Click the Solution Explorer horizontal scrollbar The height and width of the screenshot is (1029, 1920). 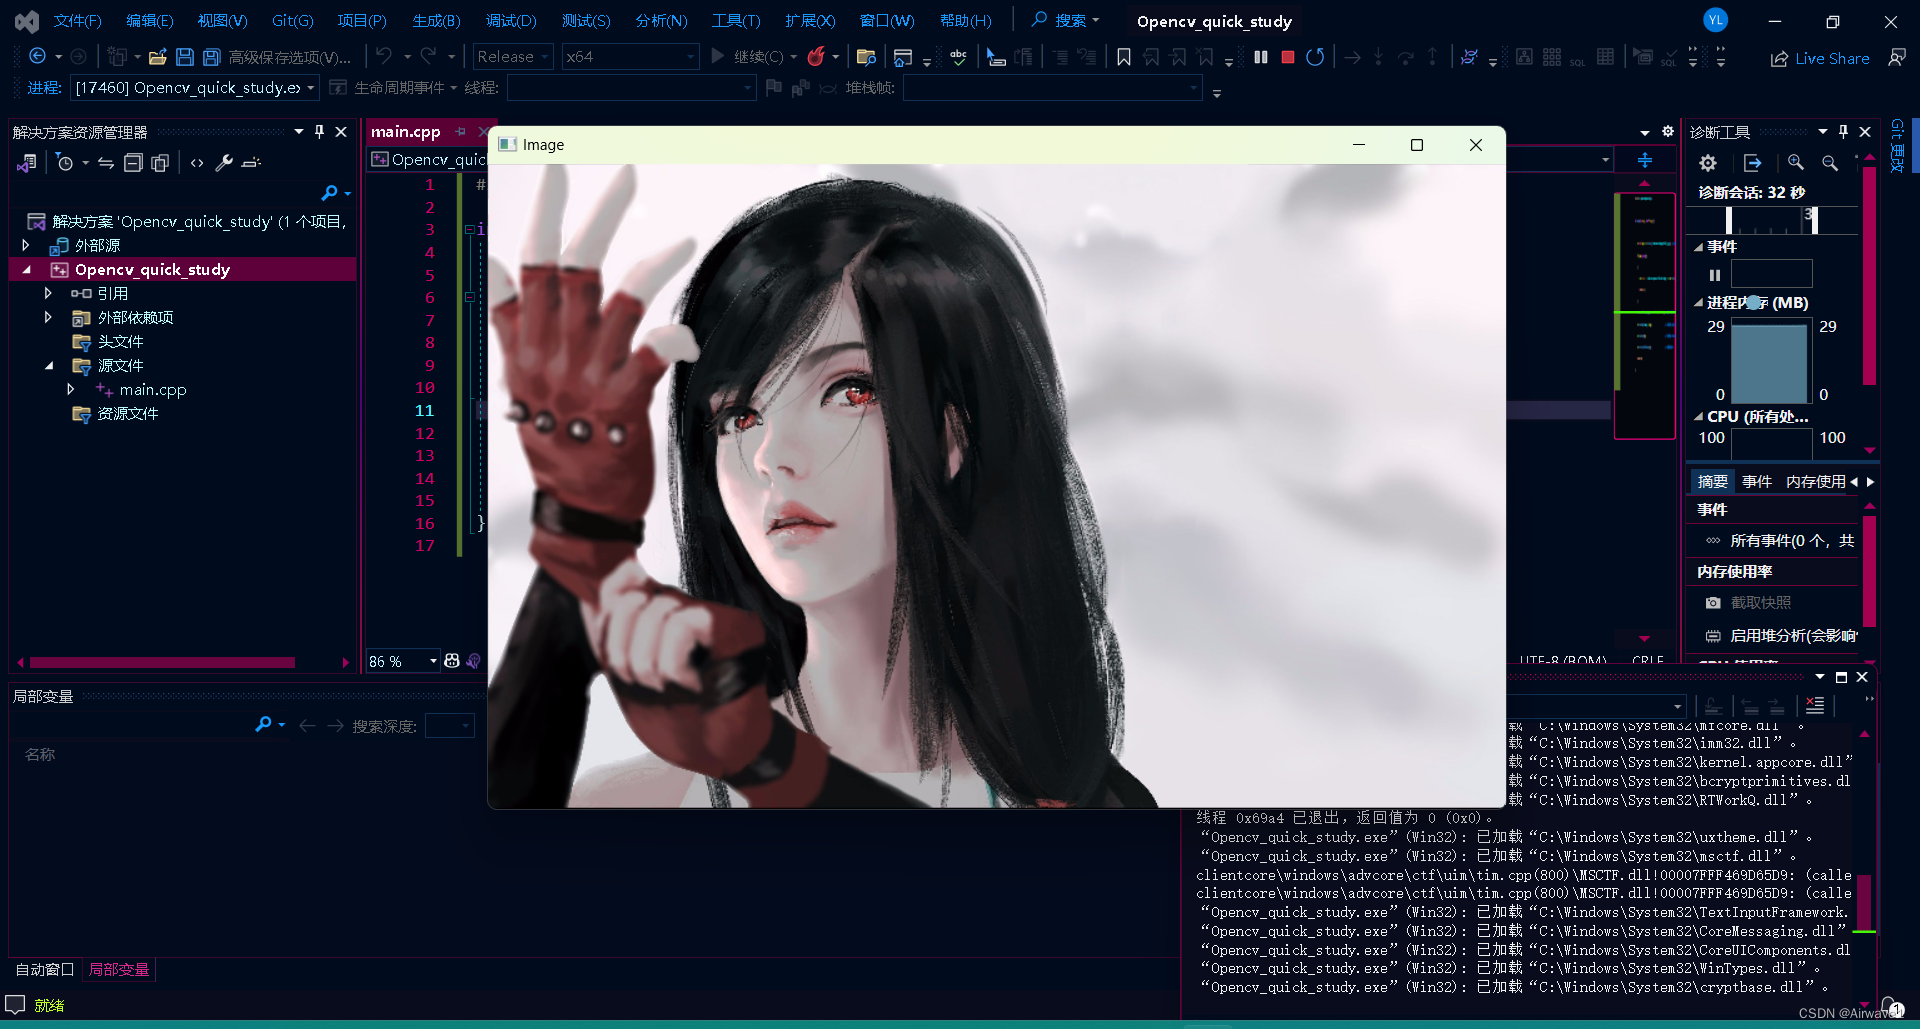162,662
